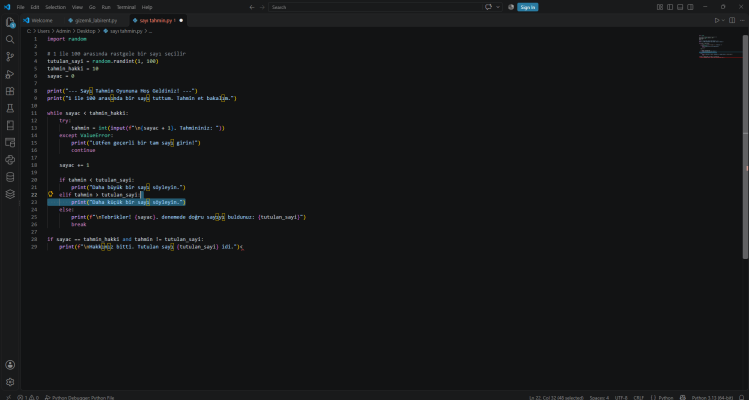
Task: Open the Go menu
Action: (92, 7)
